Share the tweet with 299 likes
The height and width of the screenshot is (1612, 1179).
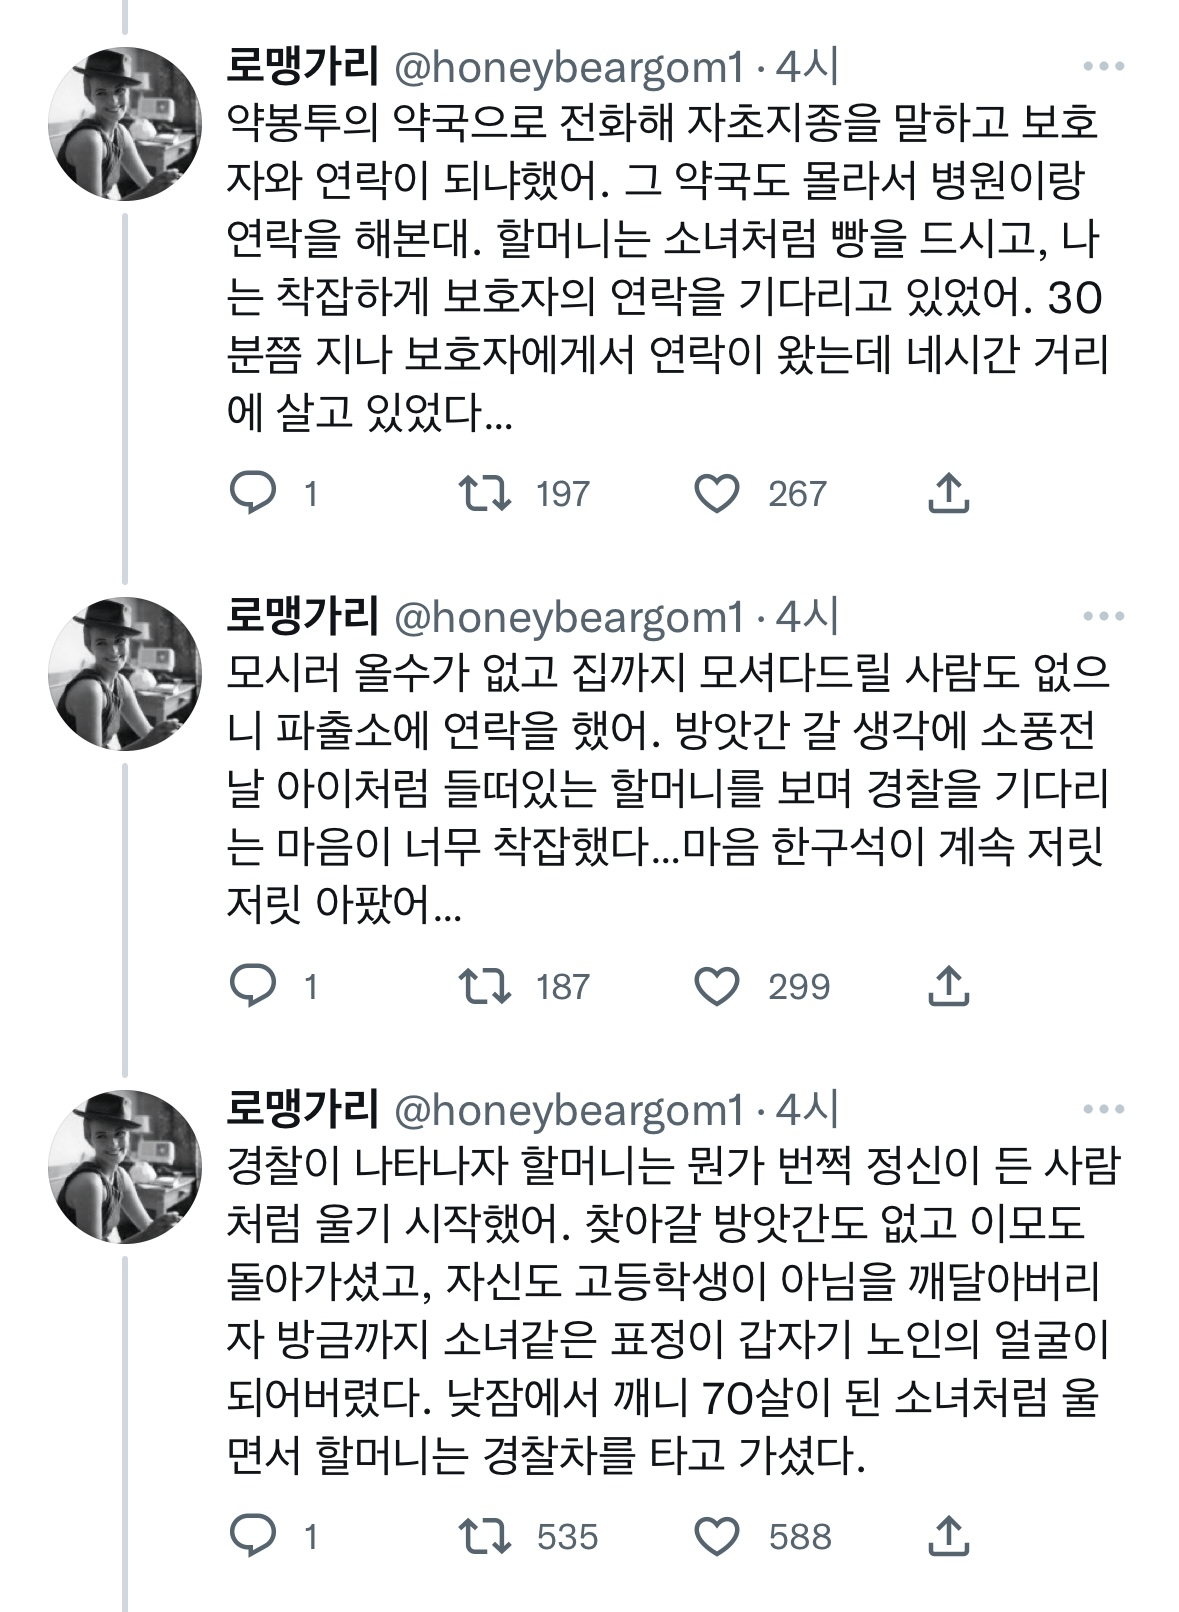[x=948, y=986]
